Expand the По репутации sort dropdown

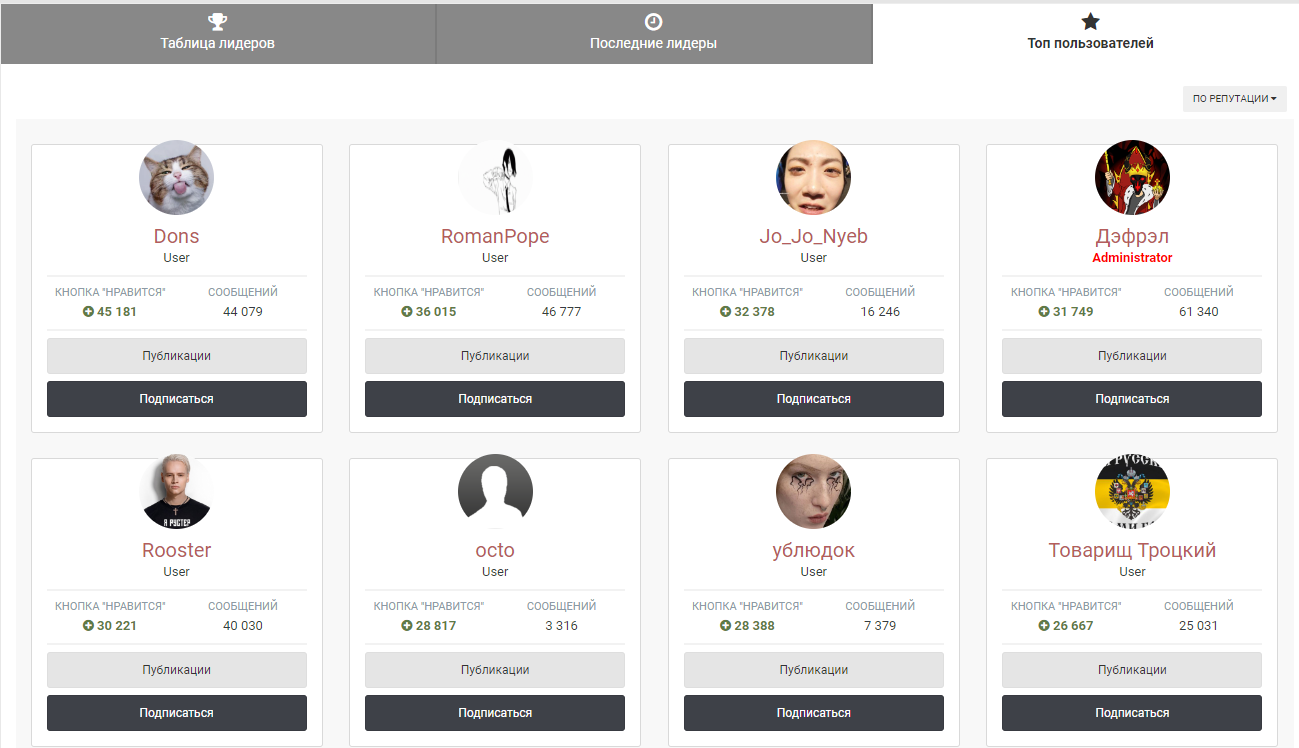[1234, 99]
